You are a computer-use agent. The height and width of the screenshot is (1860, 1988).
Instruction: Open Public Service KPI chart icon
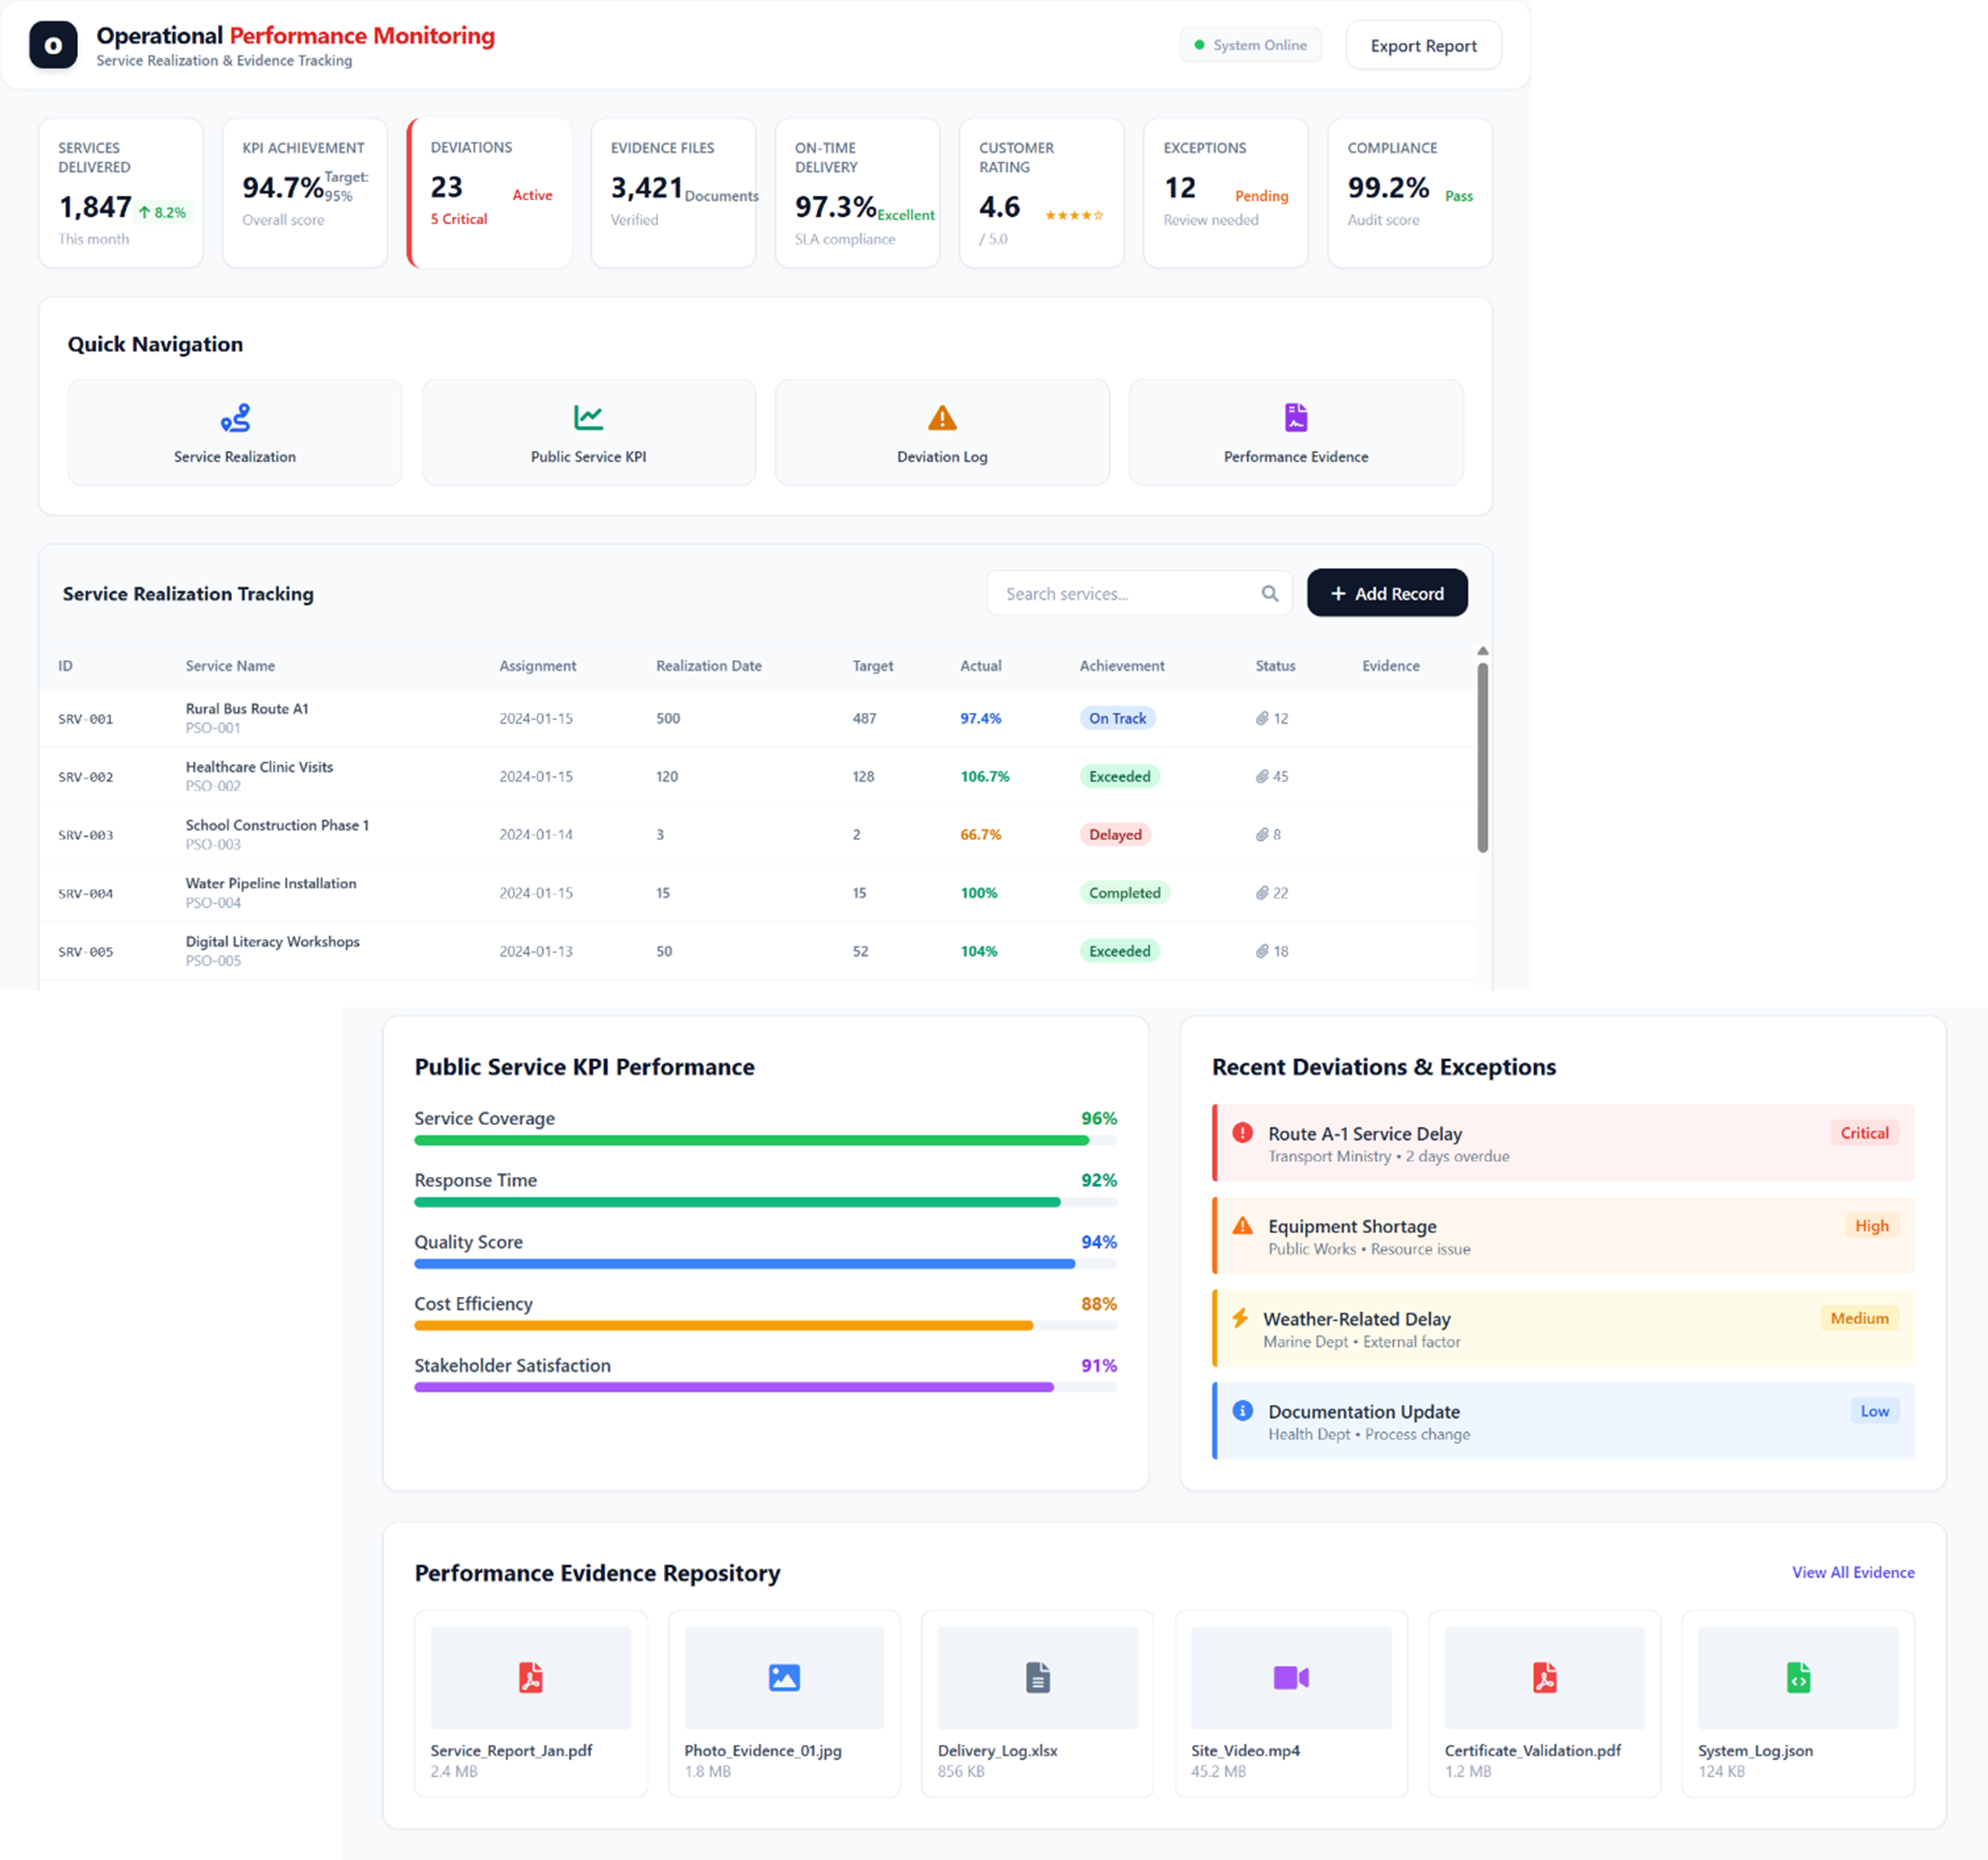coord(588,418)
